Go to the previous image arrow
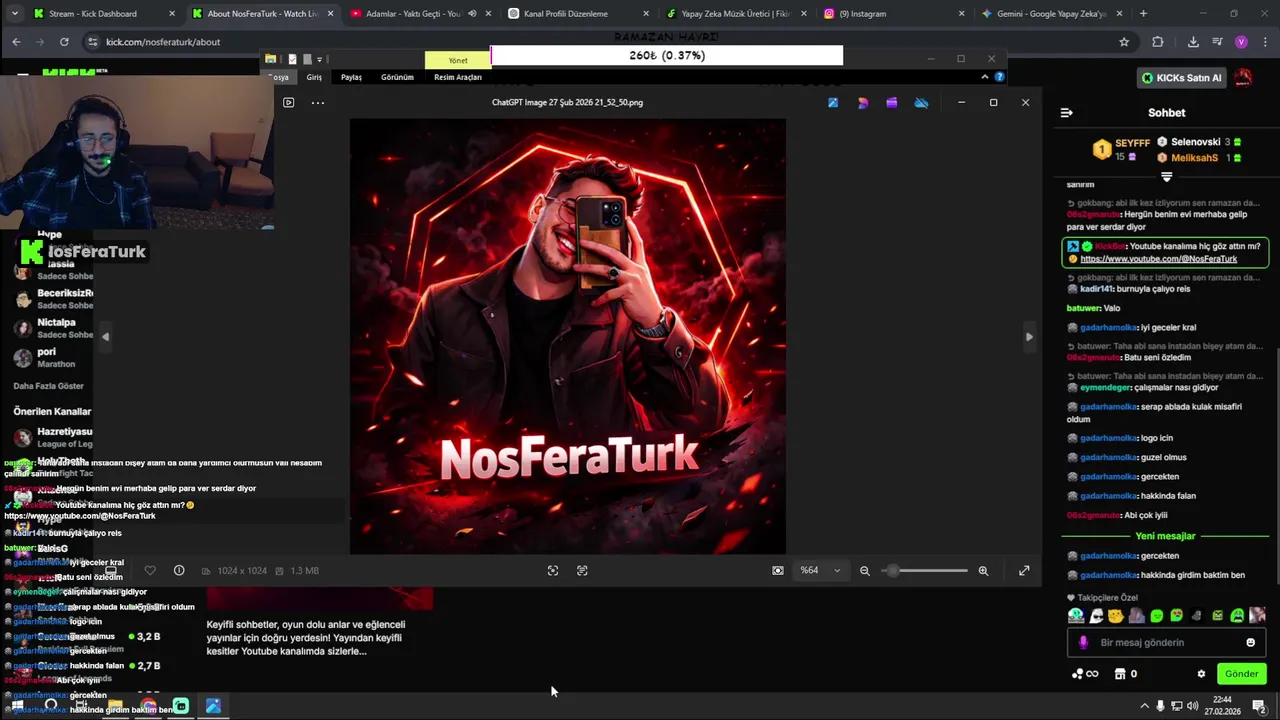 (x=105, y=337)
